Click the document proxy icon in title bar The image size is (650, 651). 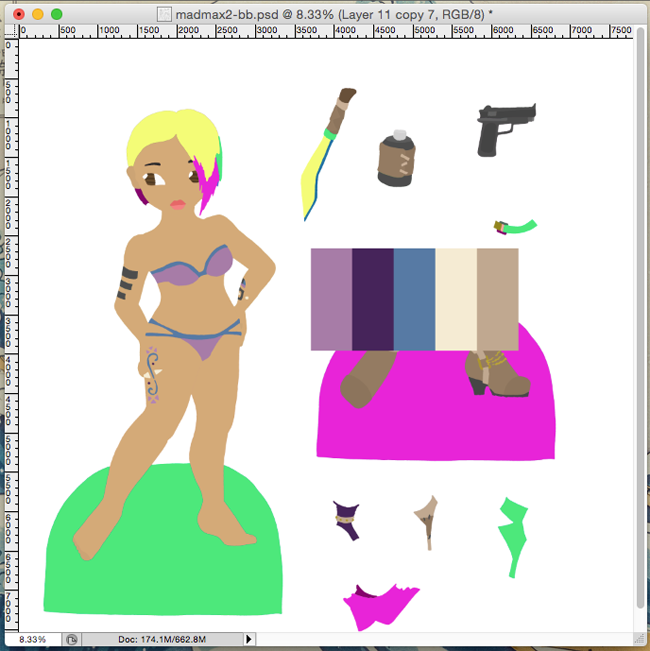164,15
